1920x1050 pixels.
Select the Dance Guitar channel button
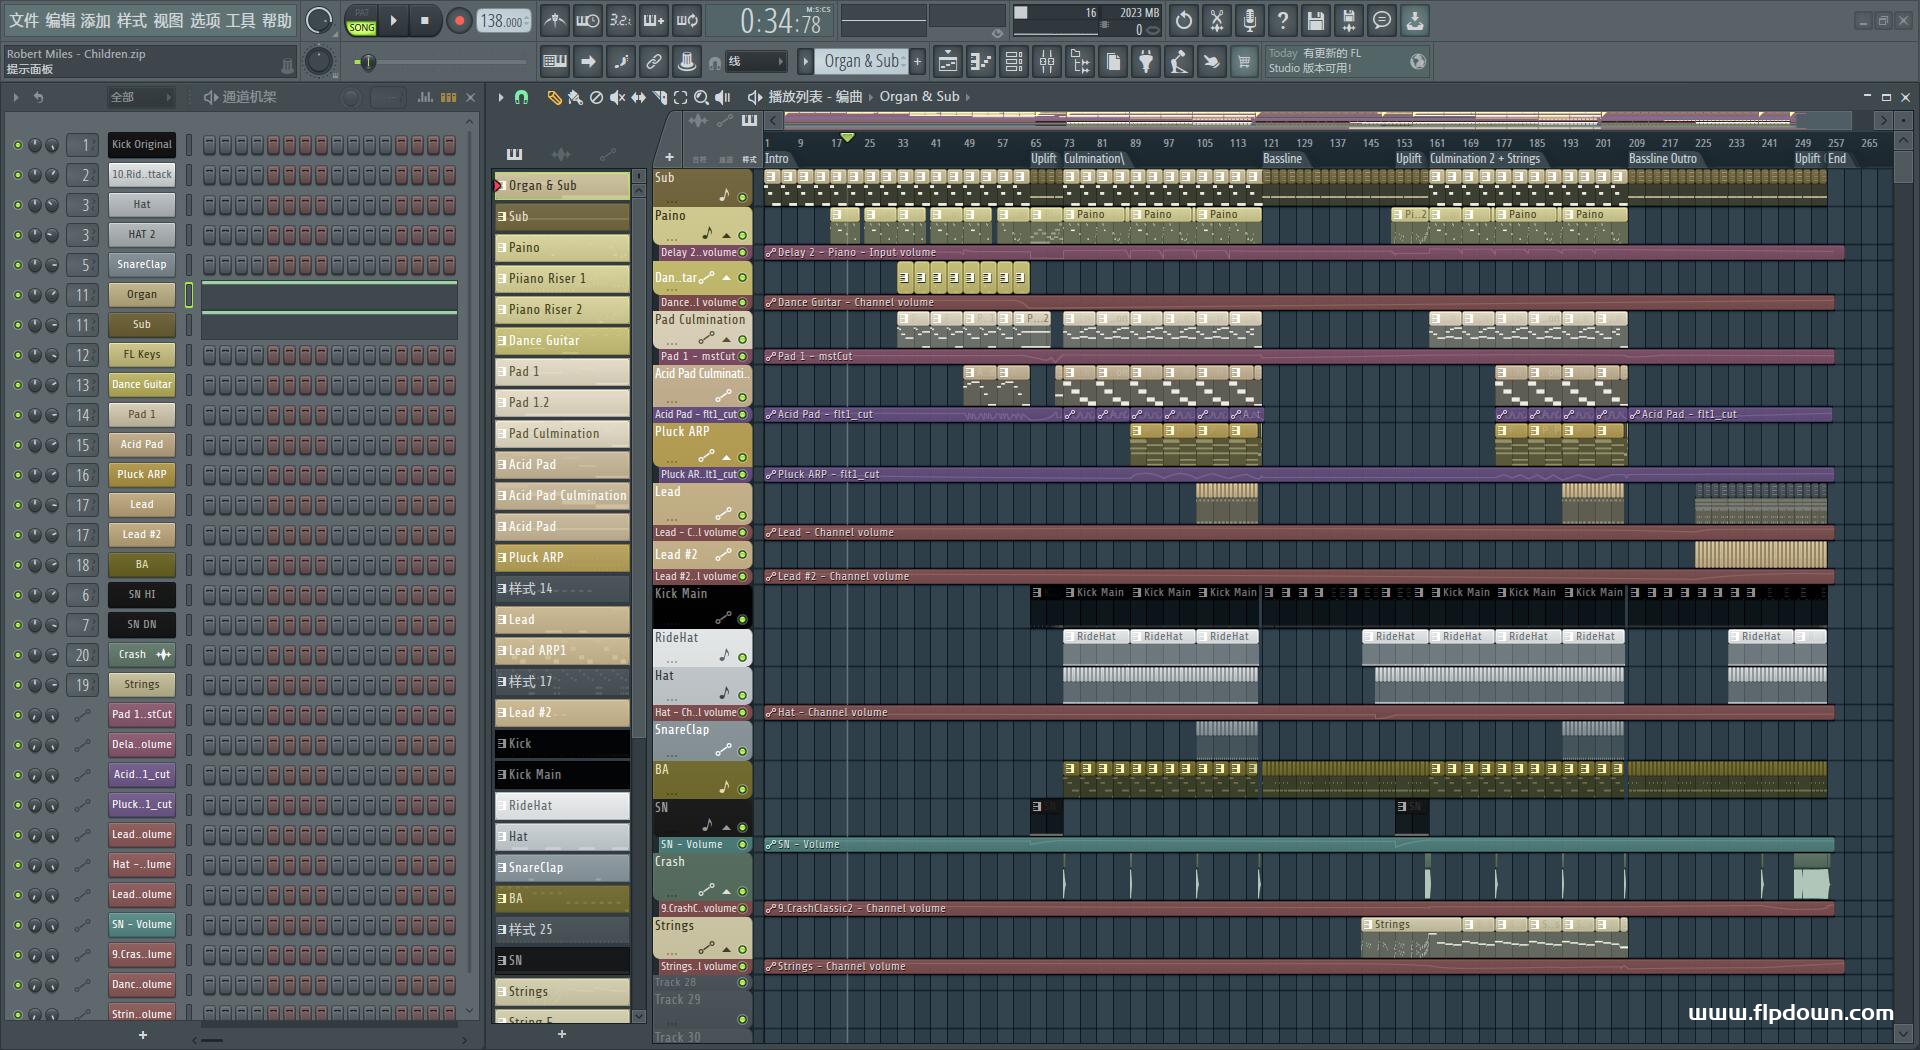click(x=141, y=384)
